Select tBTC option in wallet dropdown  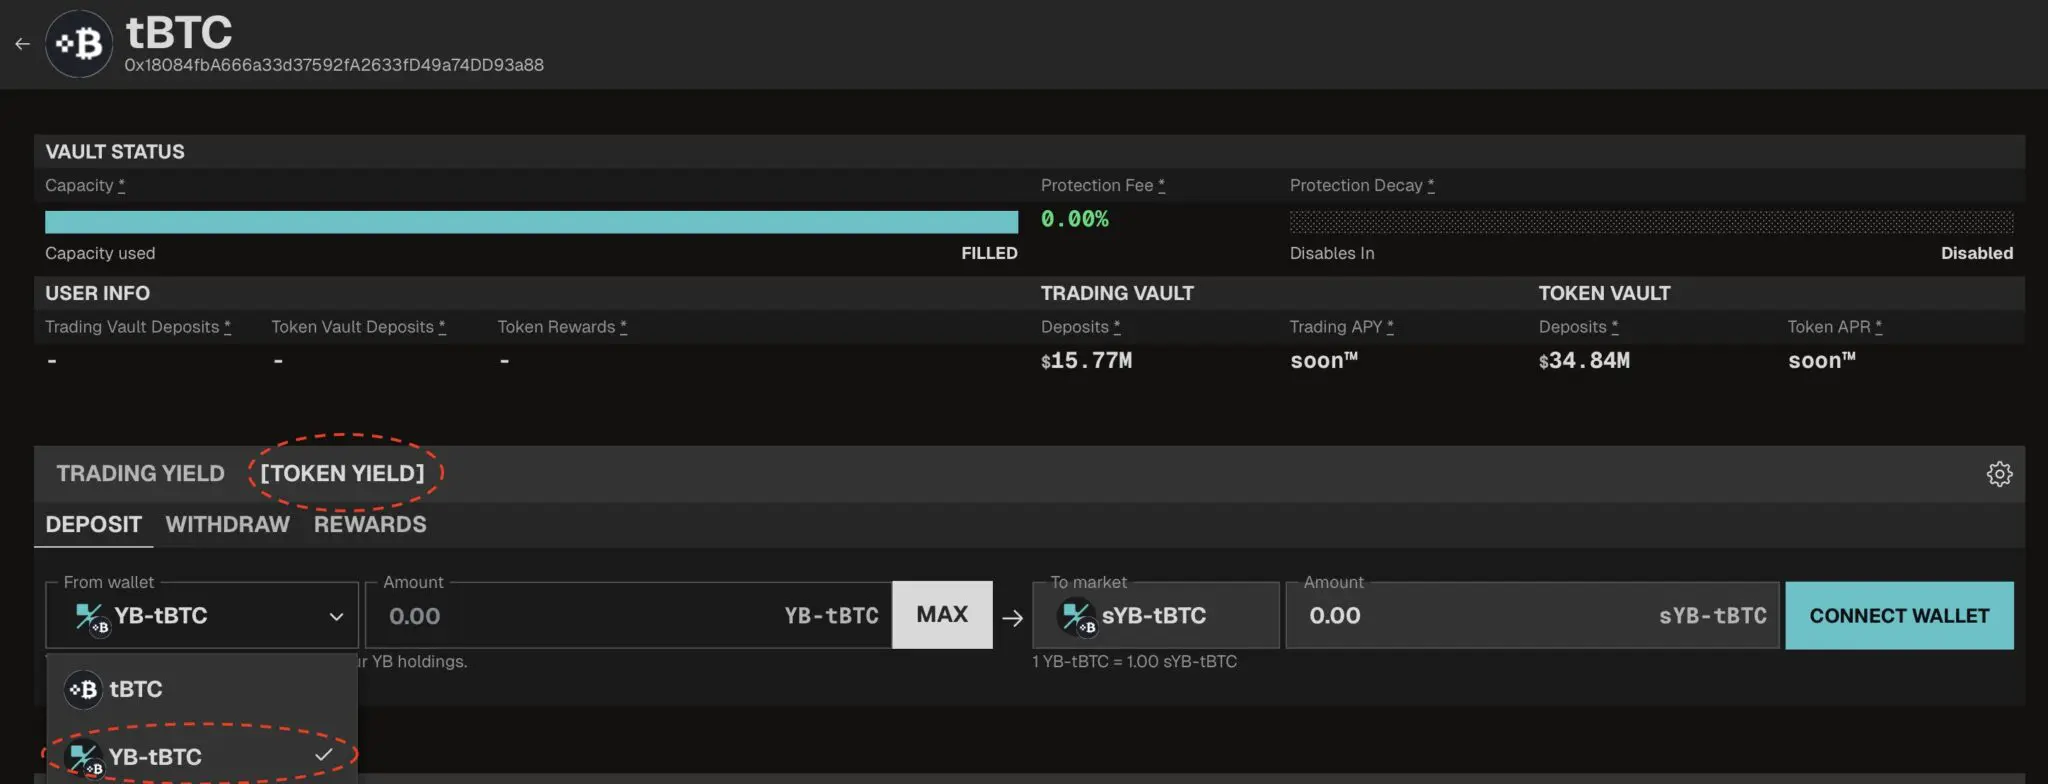pyautogui.click(x=135, y=689)
